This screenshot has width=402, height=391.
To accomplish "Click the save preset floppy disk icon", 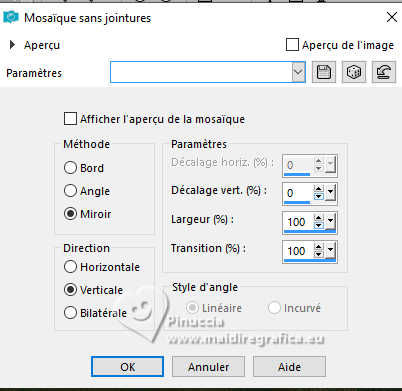I will pyautogui.click(x=323, y=72).
